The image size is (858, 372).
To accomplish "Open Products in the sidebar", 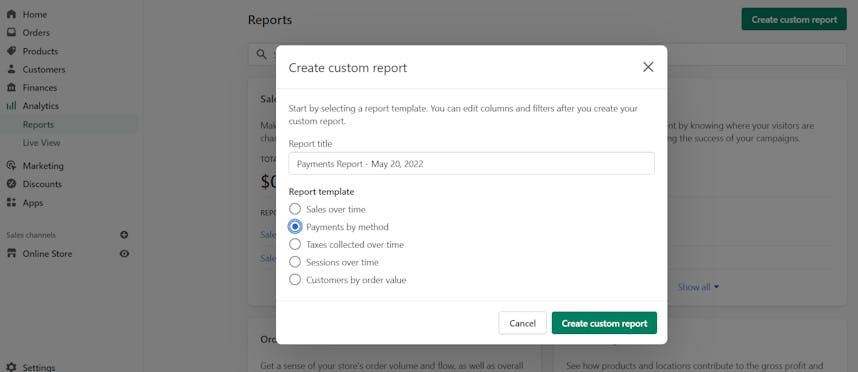I will tap(40, 51).
